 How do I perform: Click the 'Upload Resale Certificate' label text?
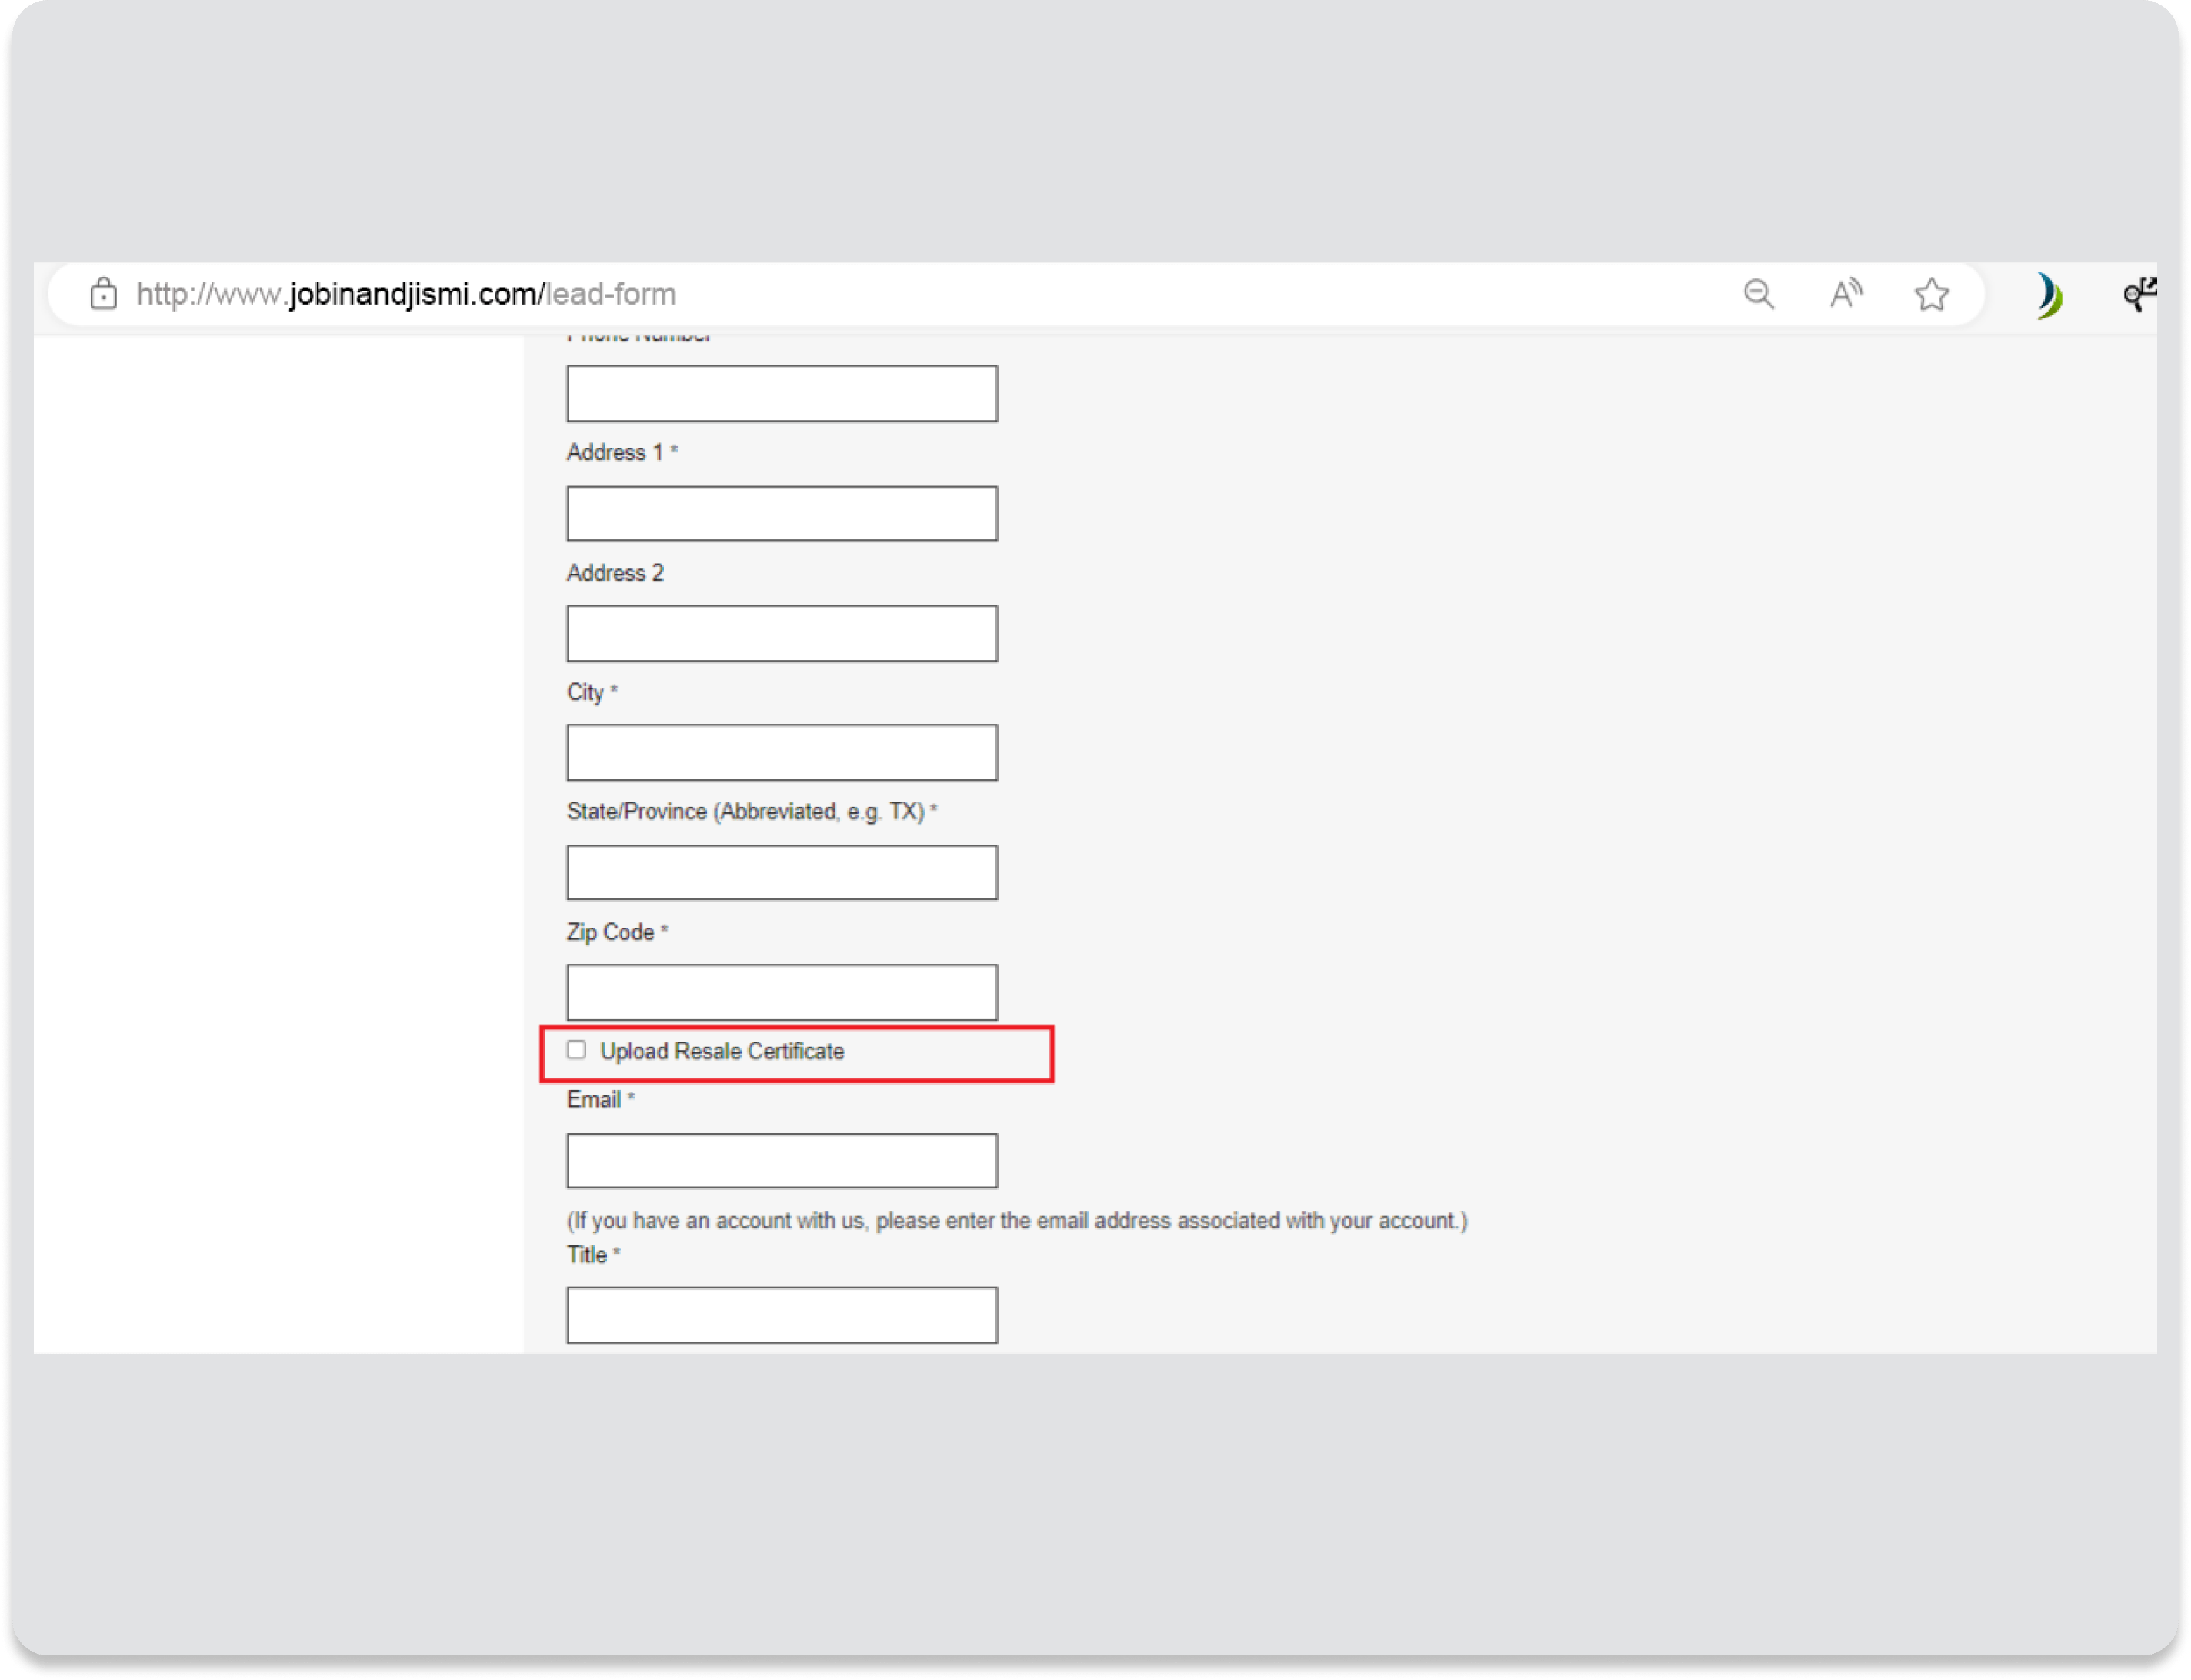(x=722, y=1051)
